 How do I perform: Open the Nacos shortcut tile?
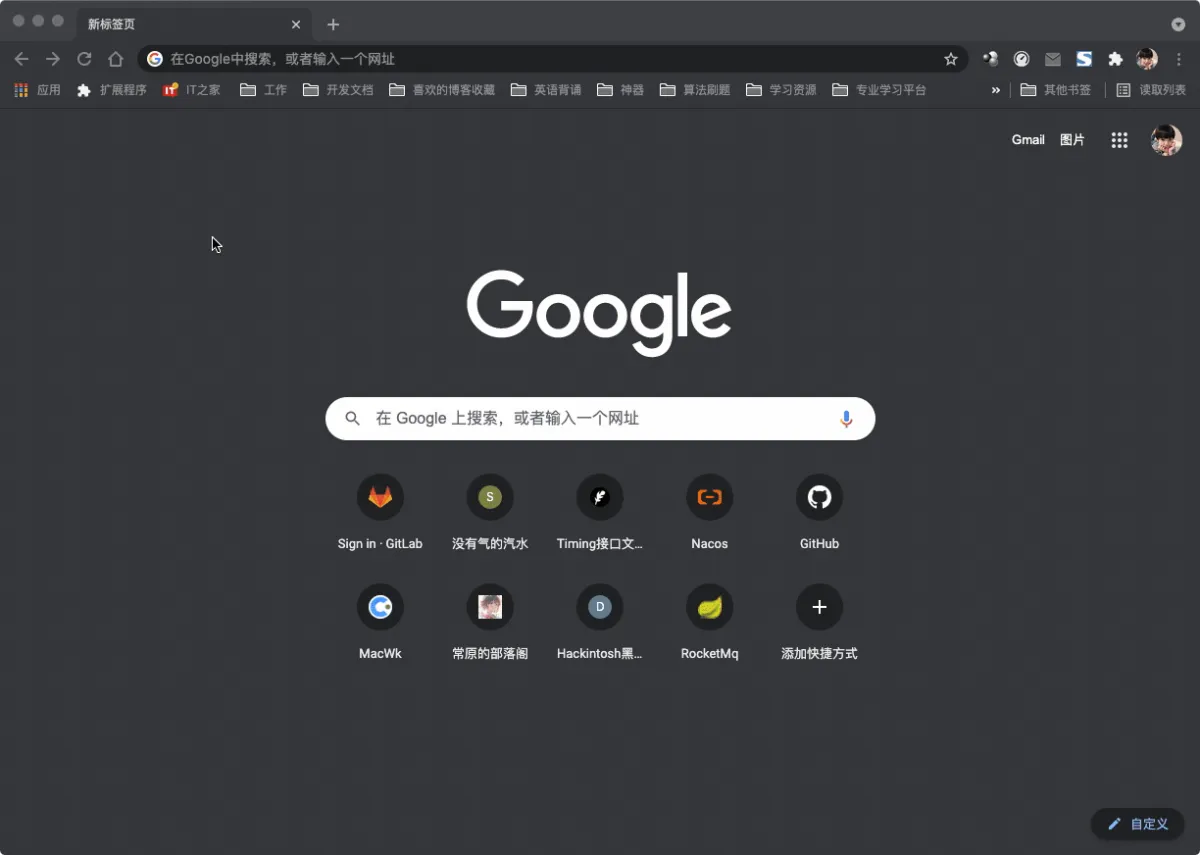coord(709,497)
